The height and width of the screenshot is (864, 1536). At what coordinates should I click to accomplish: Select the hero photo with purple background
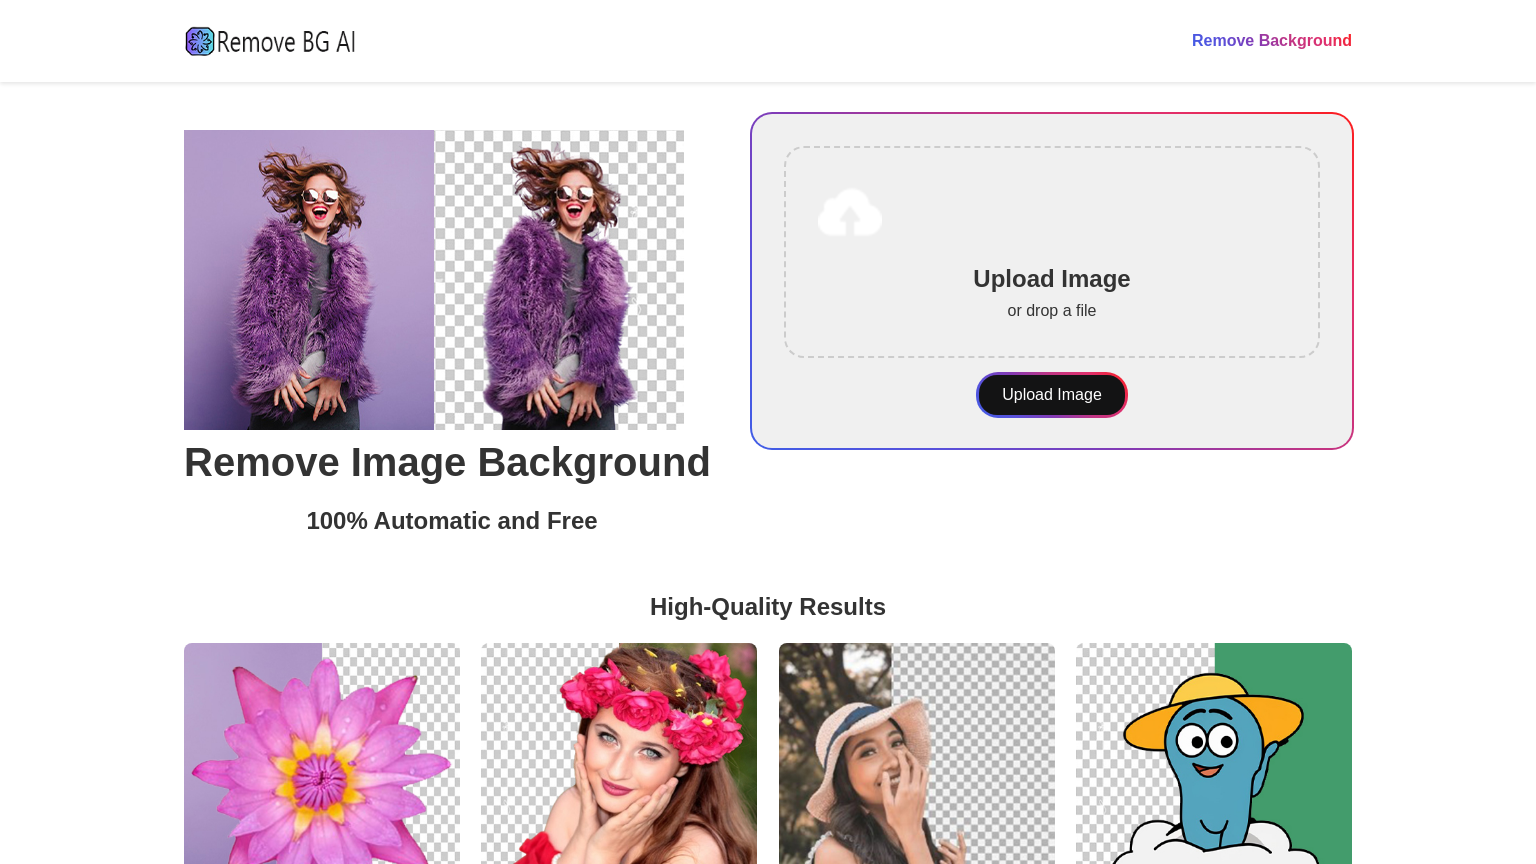pyautogui.click(x=309, y=280)
